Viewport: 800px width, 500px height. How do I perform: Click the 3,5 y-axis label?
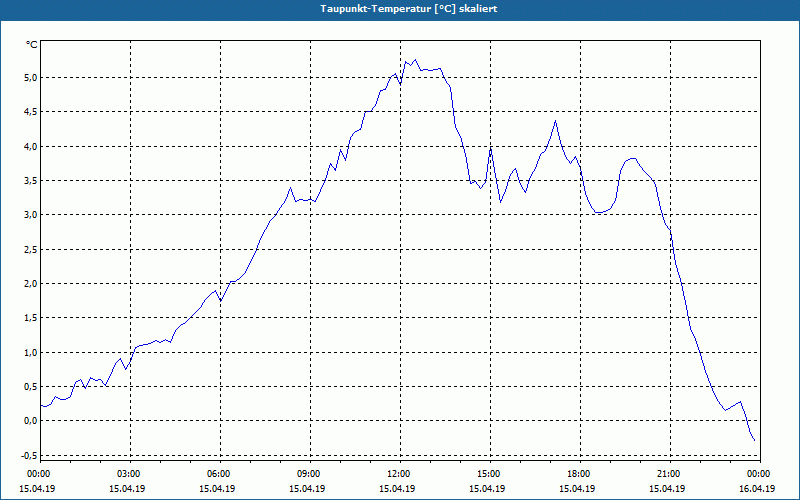(31, 181)
